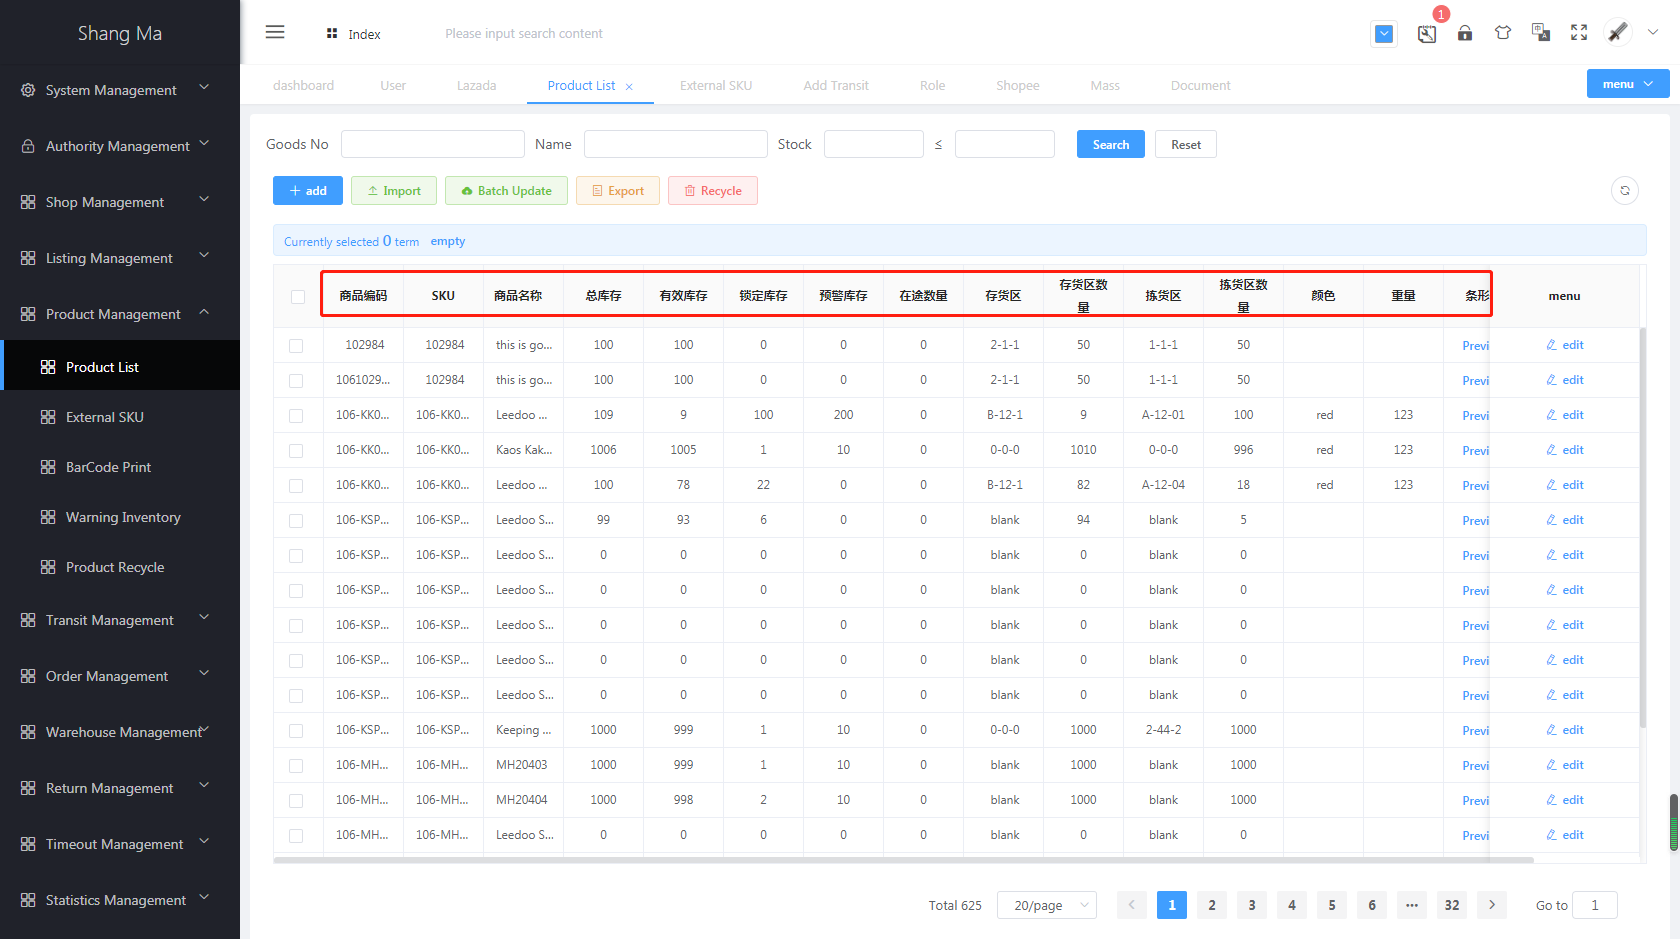Open the Authority Management lock icon
The width and height of the screenshot is (1680, 939).
coord(28,146)
